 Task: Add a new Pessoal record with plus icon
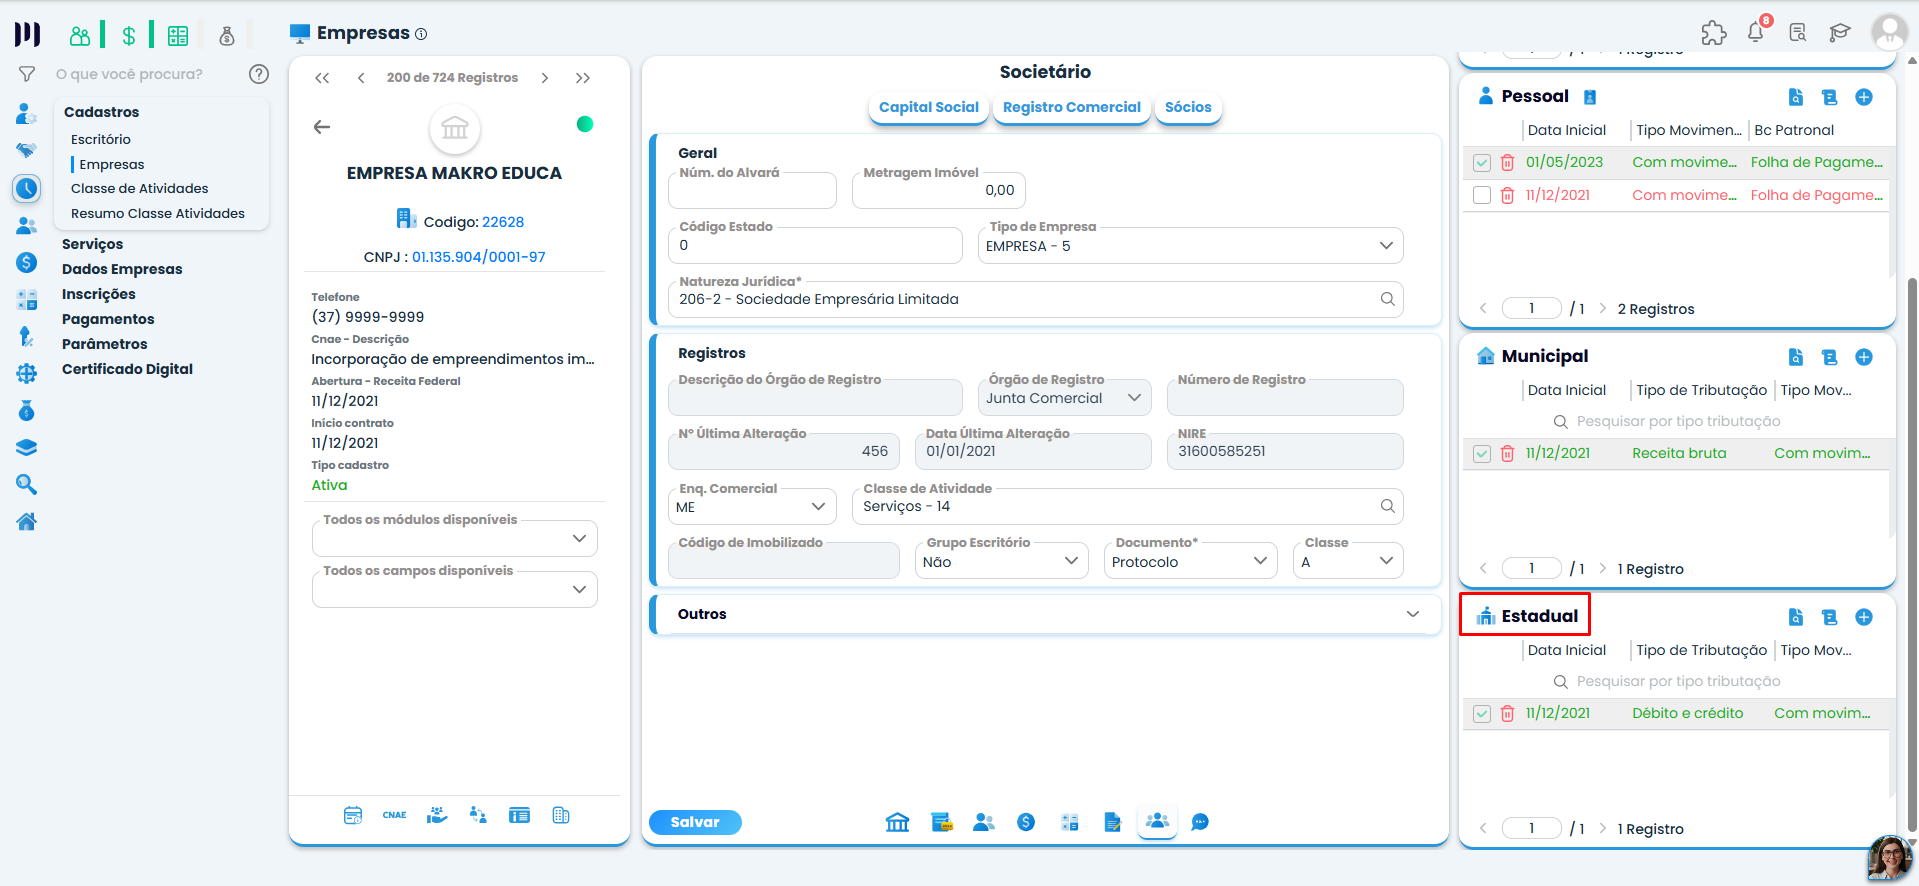[1864, 97]
